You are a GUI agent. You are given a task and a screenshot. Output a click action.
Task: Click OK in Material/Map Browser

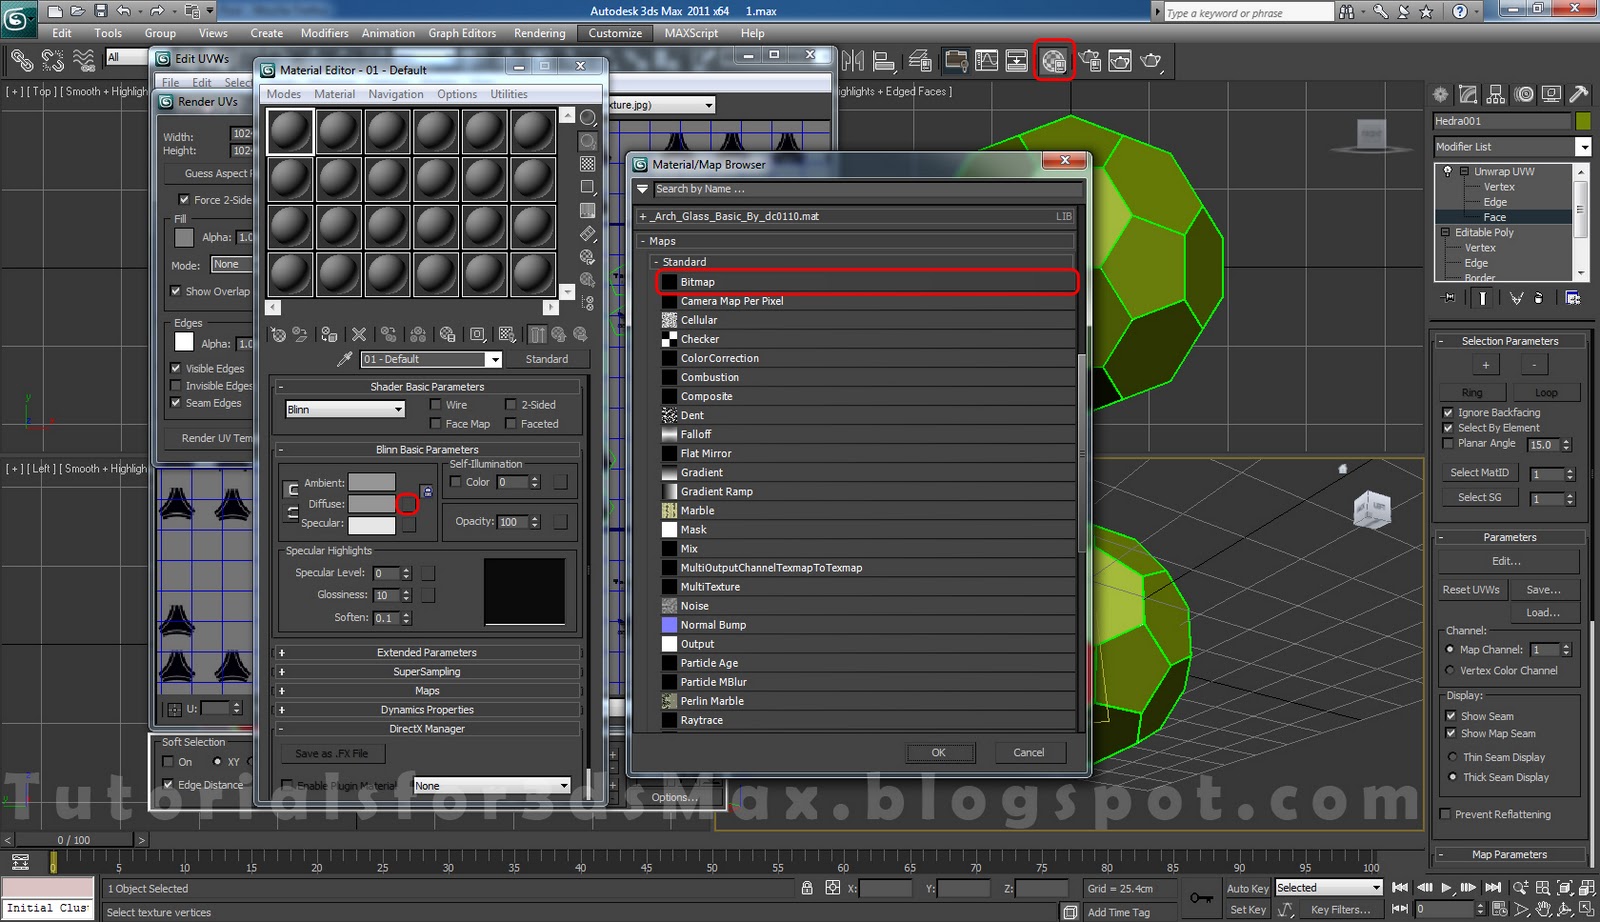tap(939, 753)
